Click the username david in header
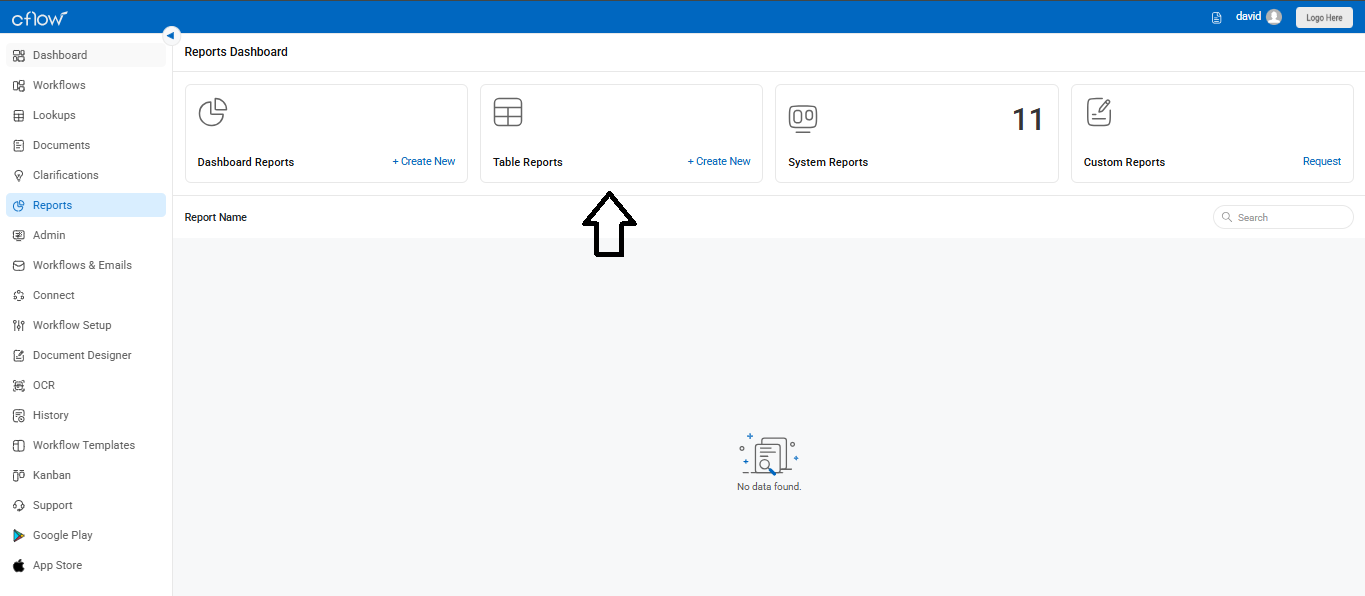The height and width of the screenshot is (596, 1365). 1248,17
